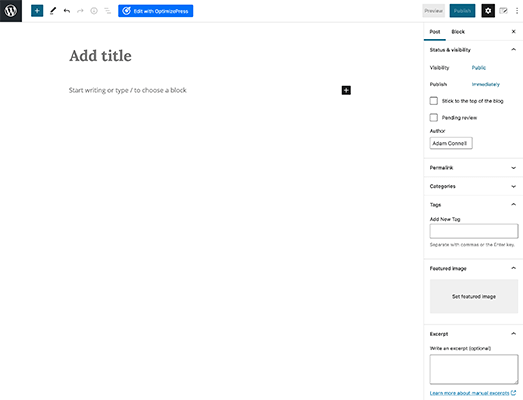This screenshot has height=400, width=523.
Task: Switch to the Block tab
Action: 458,32
